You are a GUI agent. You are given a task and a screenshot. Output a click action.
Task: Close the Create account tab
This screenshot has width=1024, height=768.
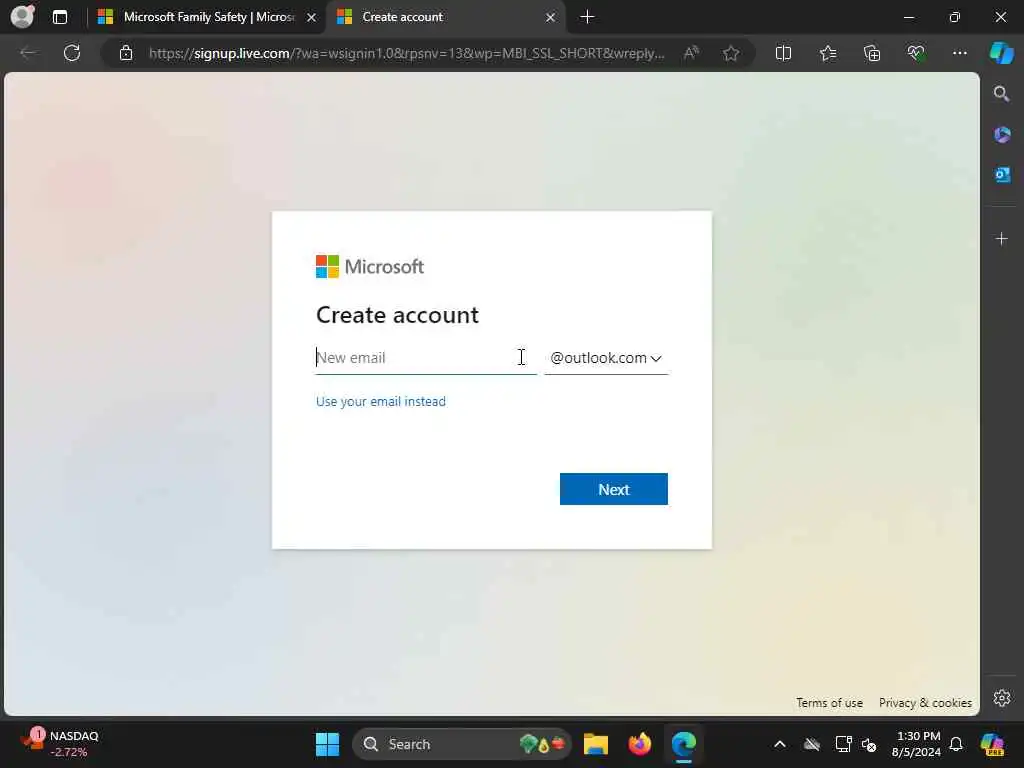click(551, 18)
